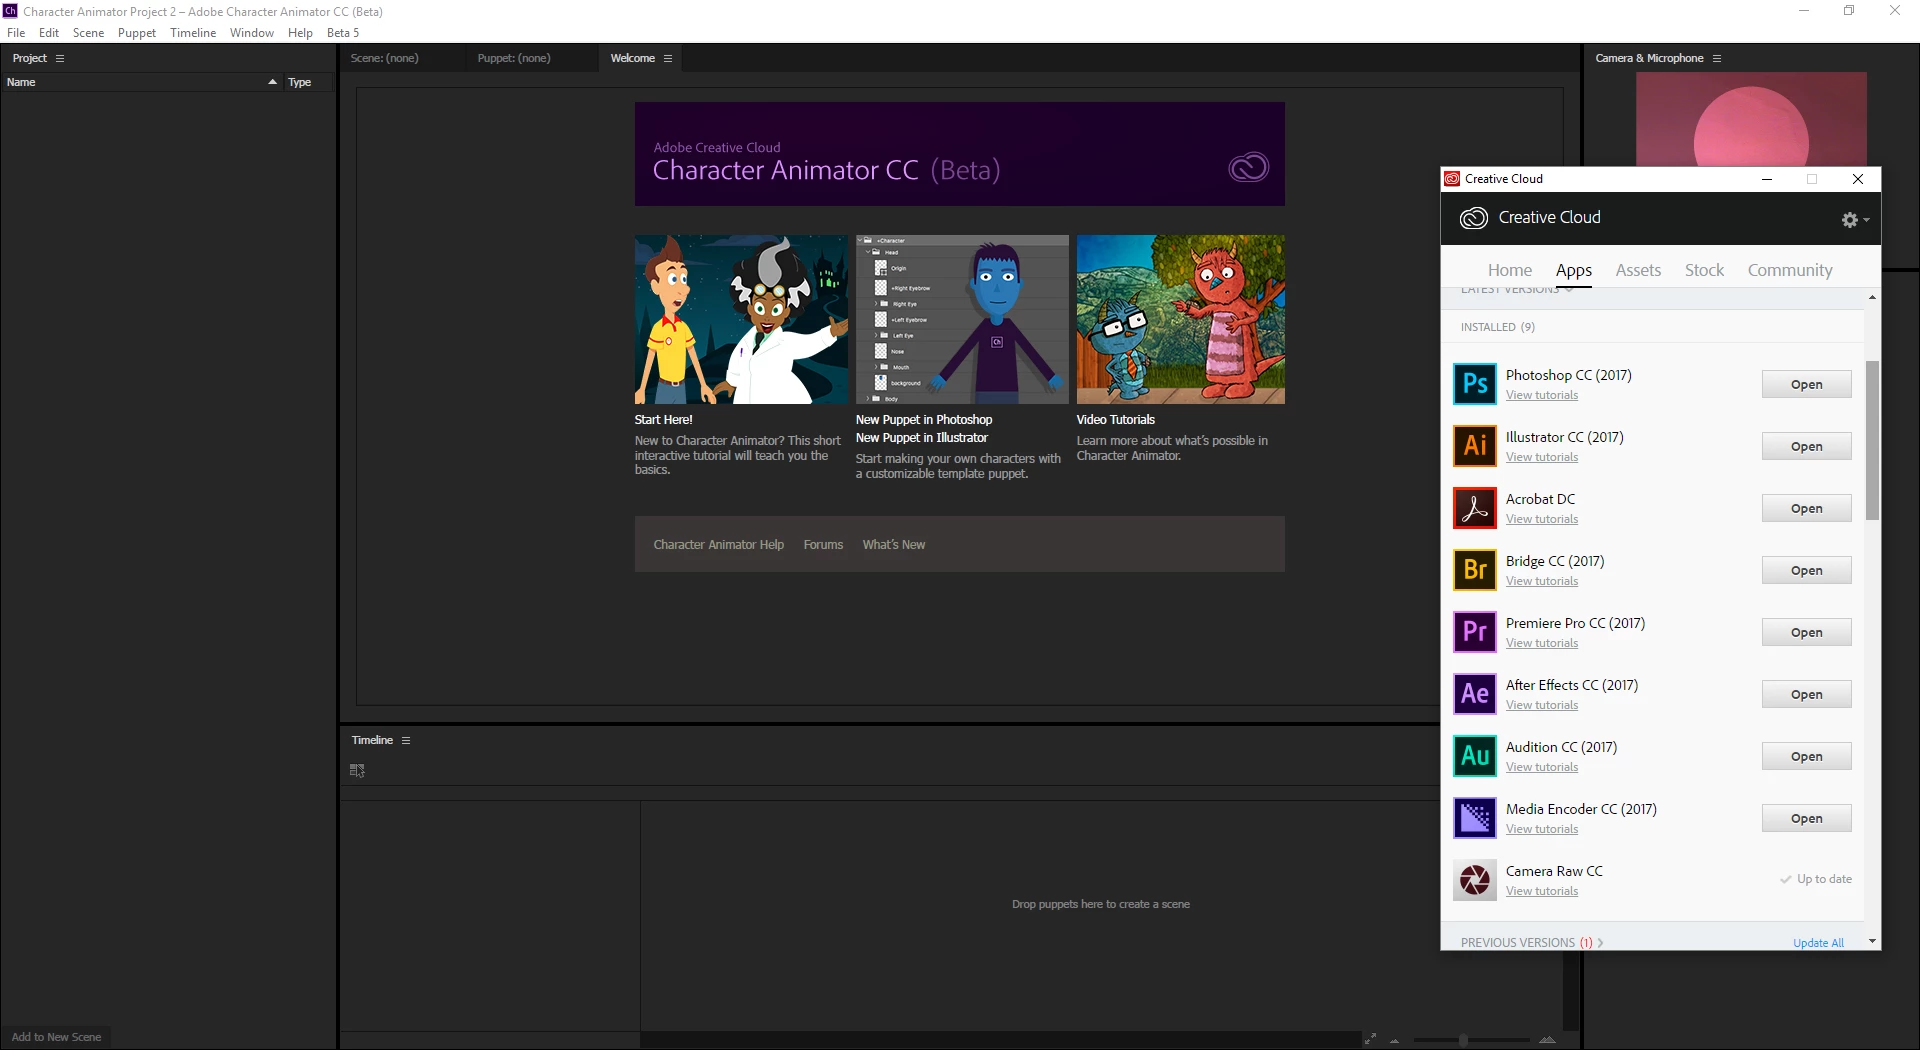This screenshot has height=1050, width=1920.
Task: Click the Illustrator CC app icon
Action: point(1475,446)
